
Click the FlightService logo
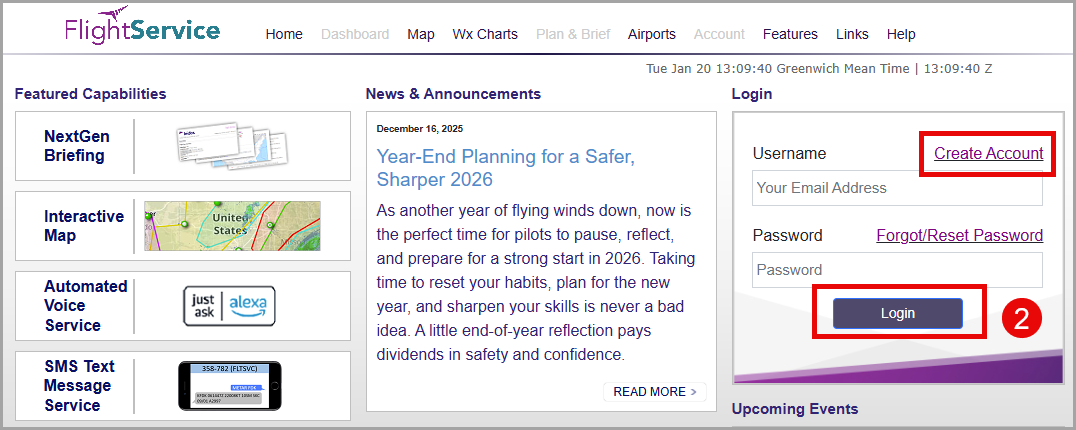142,27
